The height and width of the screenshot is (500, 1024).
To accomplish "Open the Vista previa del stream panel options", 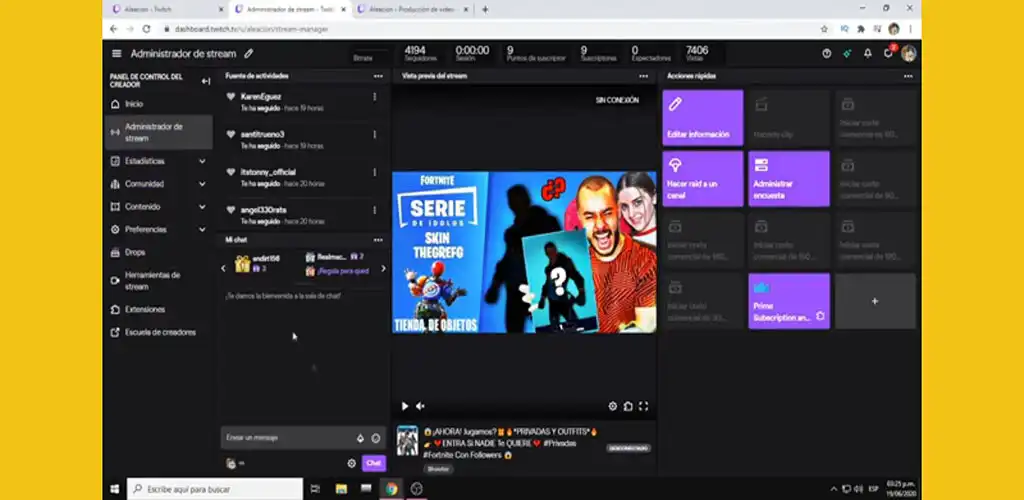I will pyautogui.click(x=644, y=76).
